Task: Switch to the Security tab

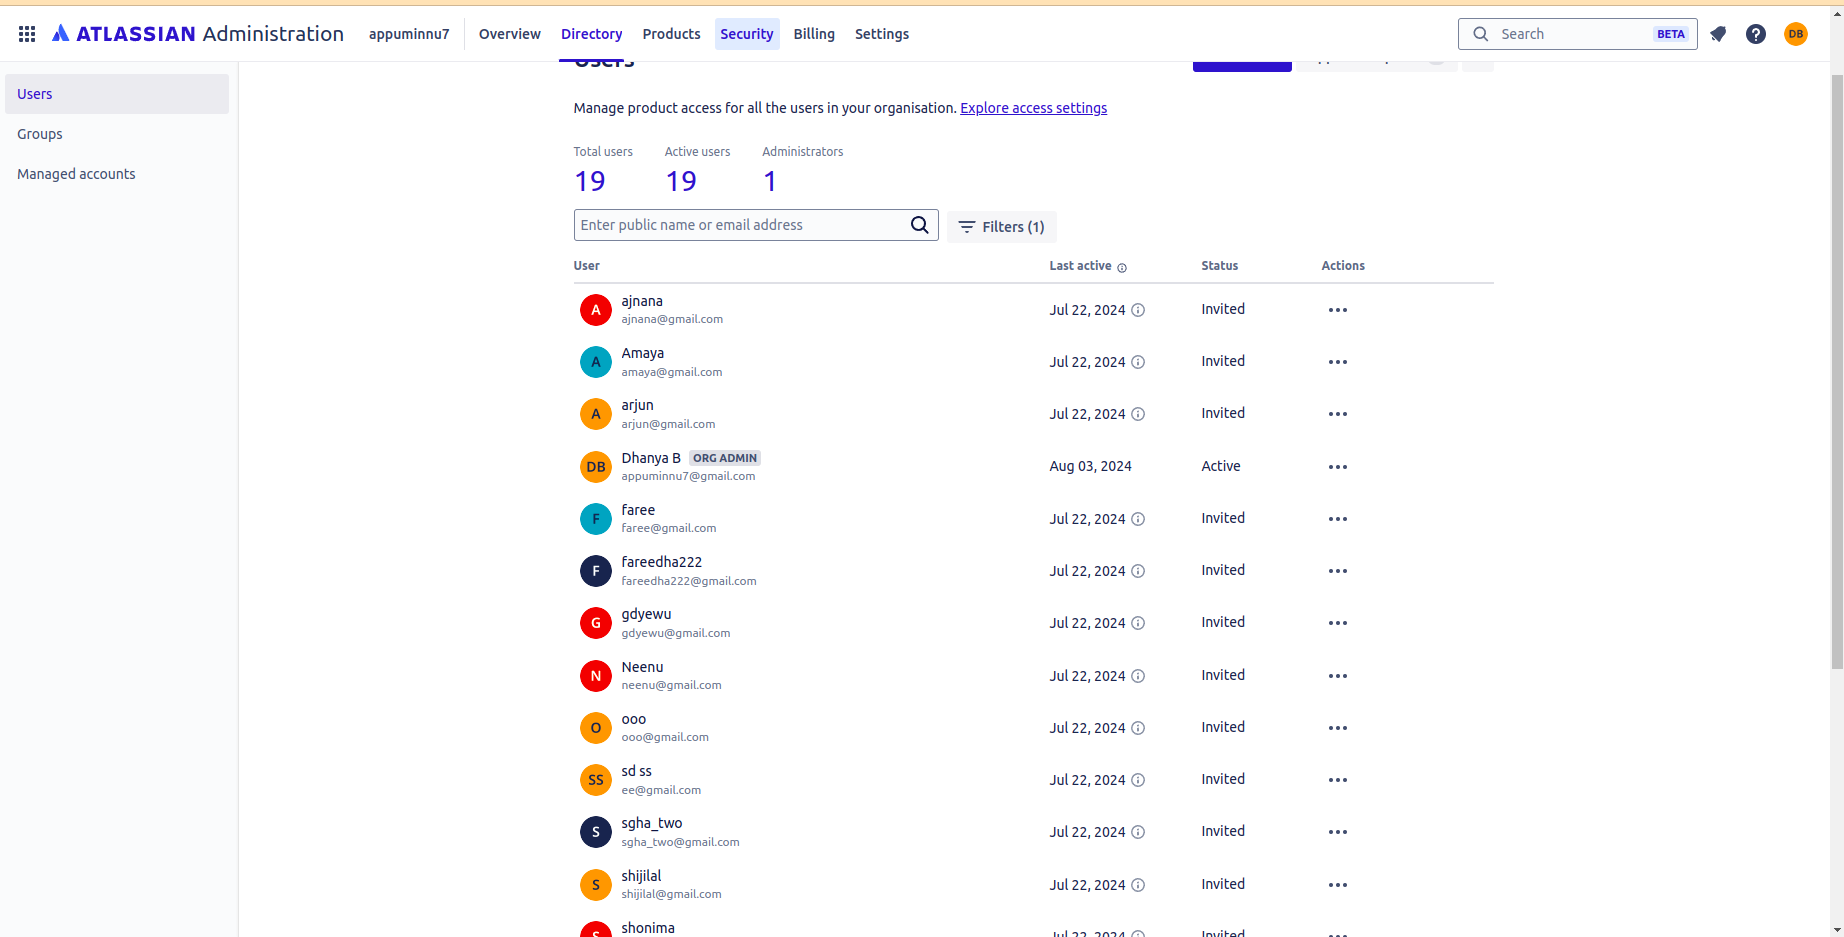Action: coord(746,34)
